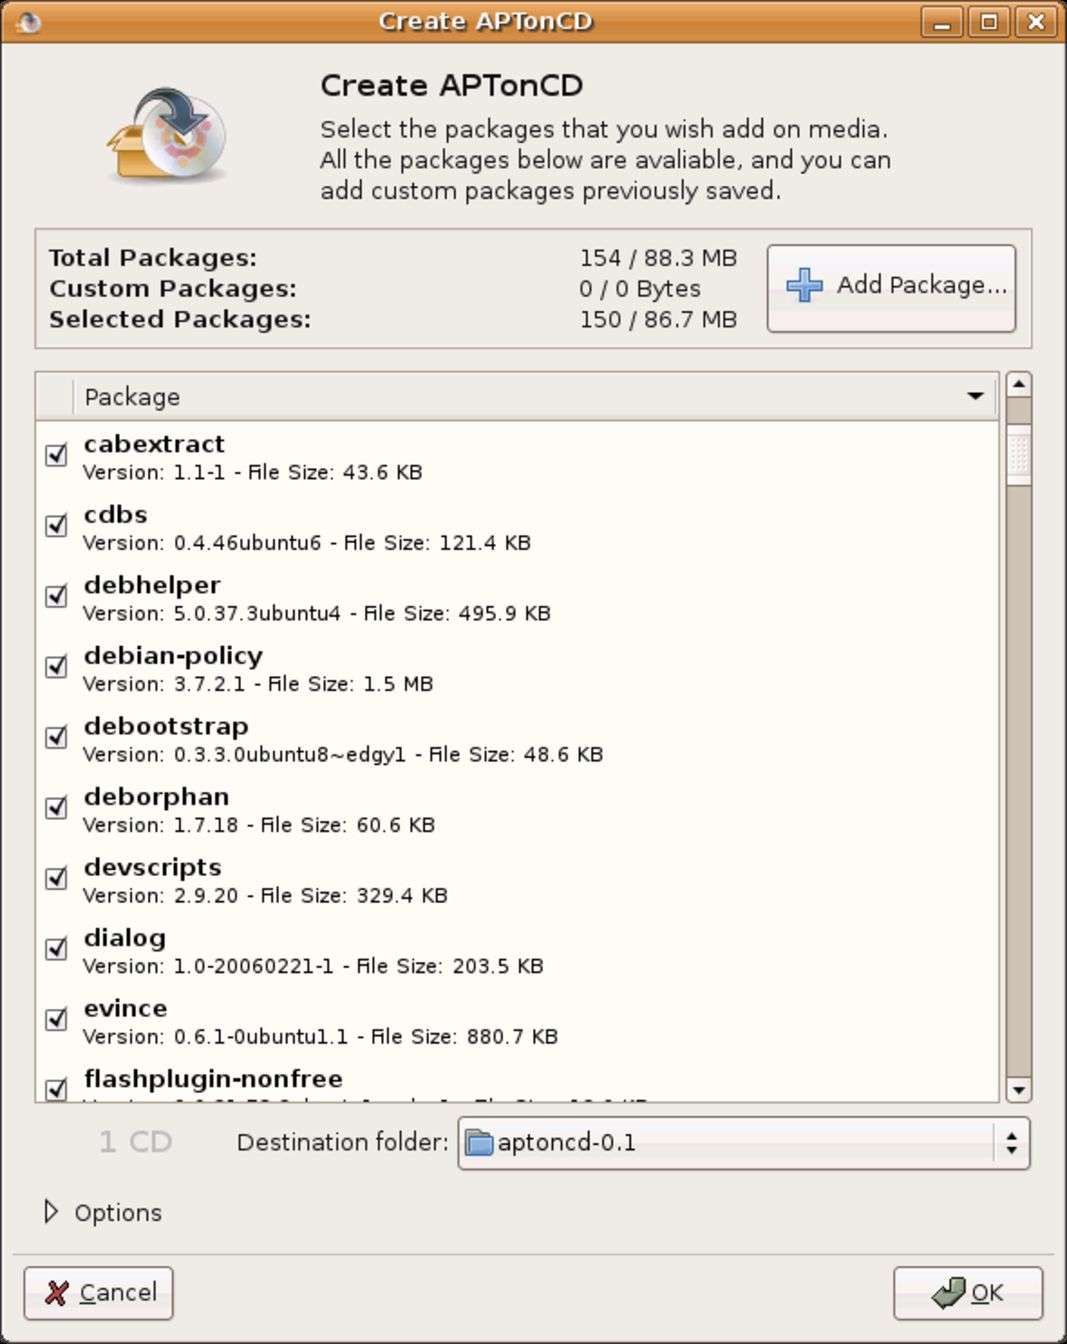The image size is (1067, 1344).
Task: Uncheck the deborphan package checkbox
Action: pos(56,807)
